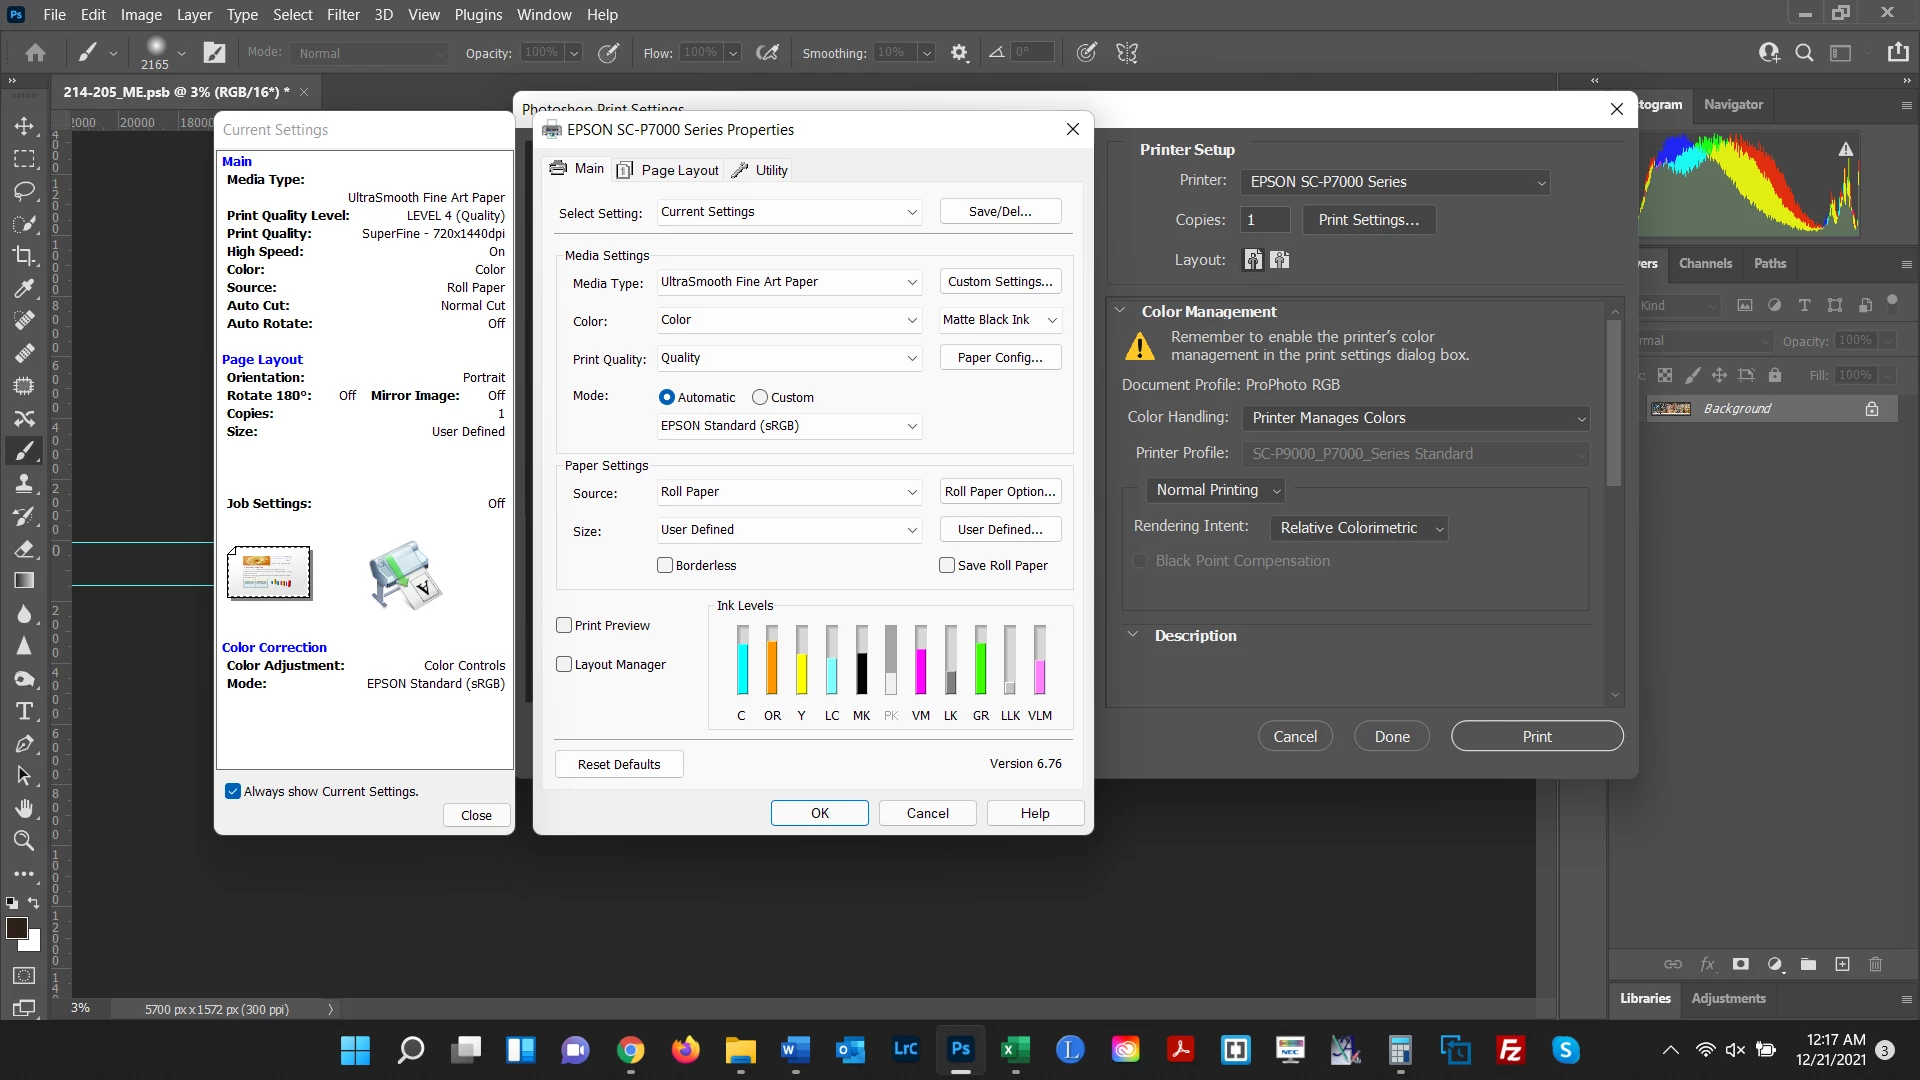This screenshot has width=1920, height=1080.
Task: Open Lightroom Classic from taskbar
Action: click(x=905, y=1049)
